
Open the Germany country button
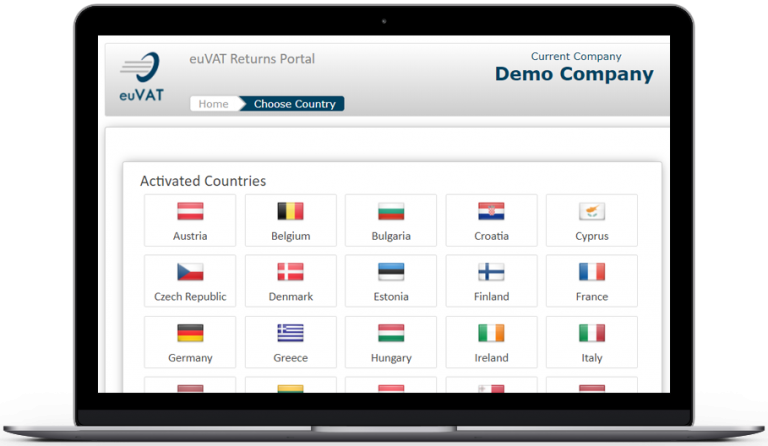point(190,342)
